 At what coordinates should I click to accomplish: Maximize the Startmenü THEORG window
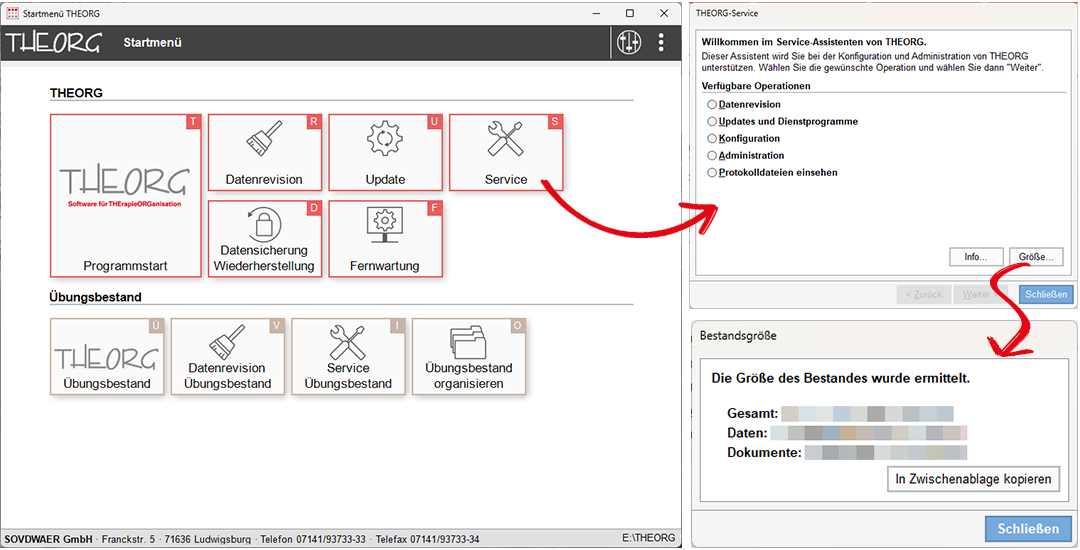[630, 13]
